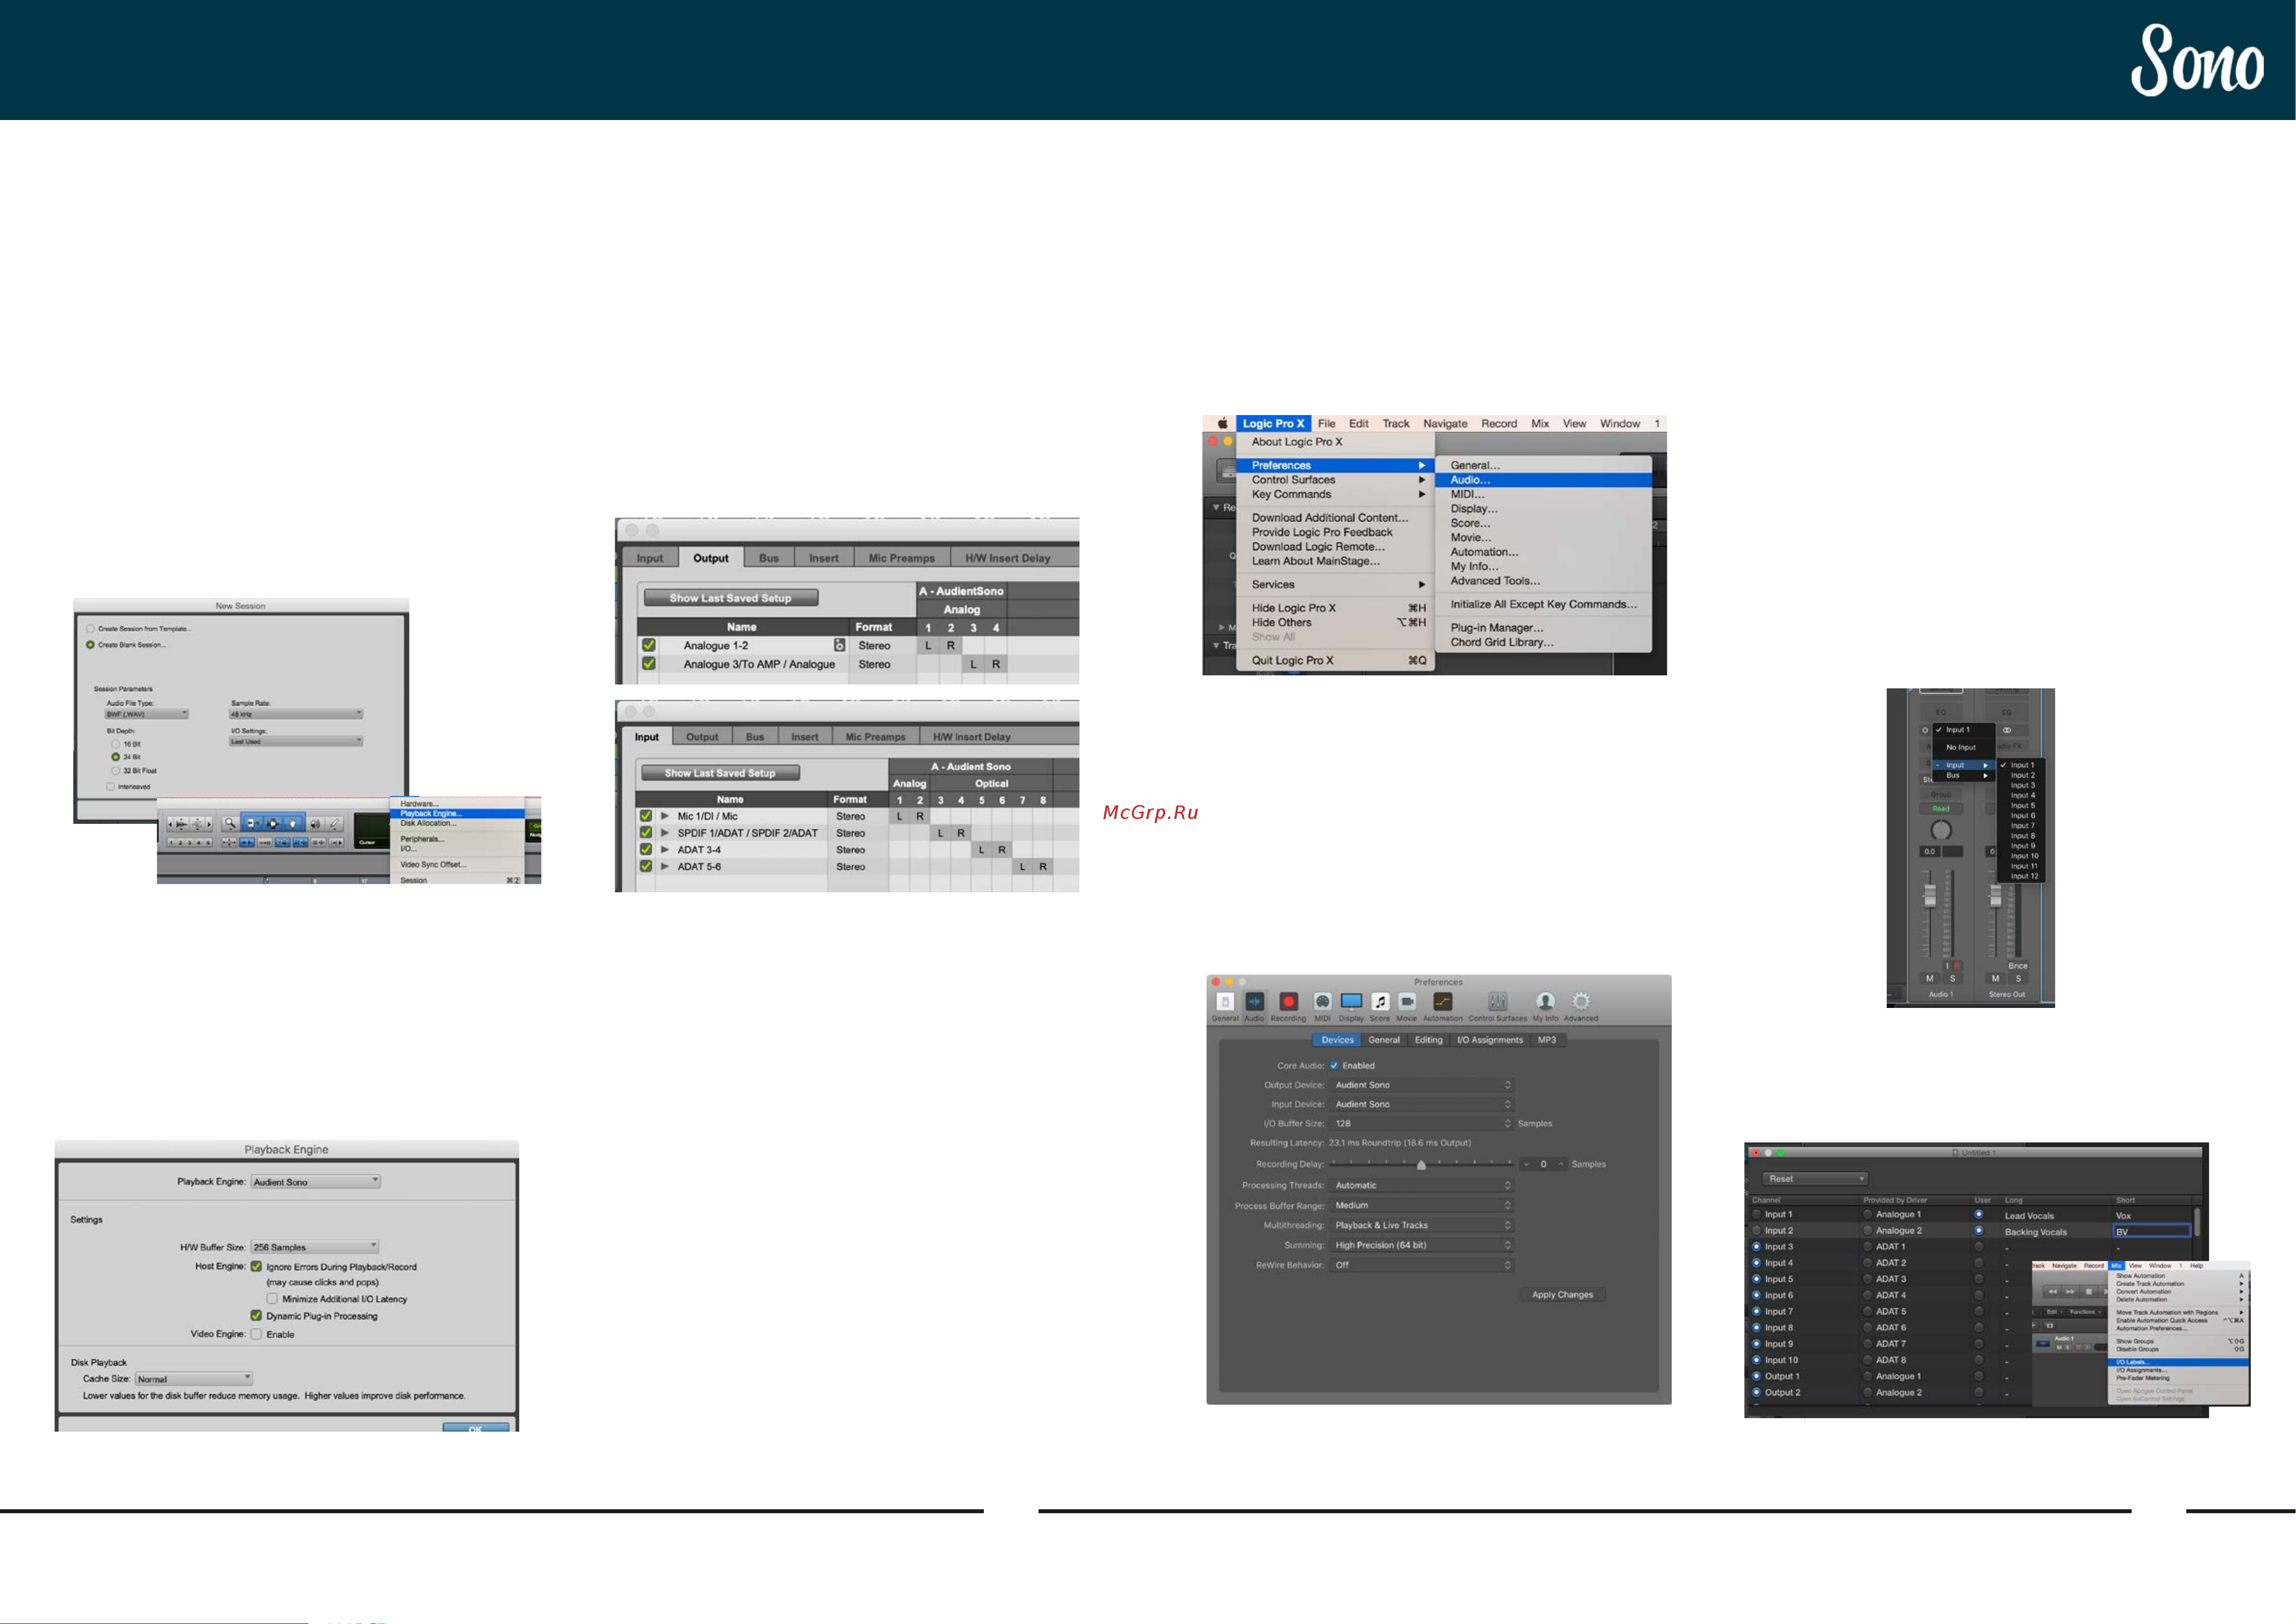Select the Selector tool in Pro Tools toolbar

coord(272,824)
